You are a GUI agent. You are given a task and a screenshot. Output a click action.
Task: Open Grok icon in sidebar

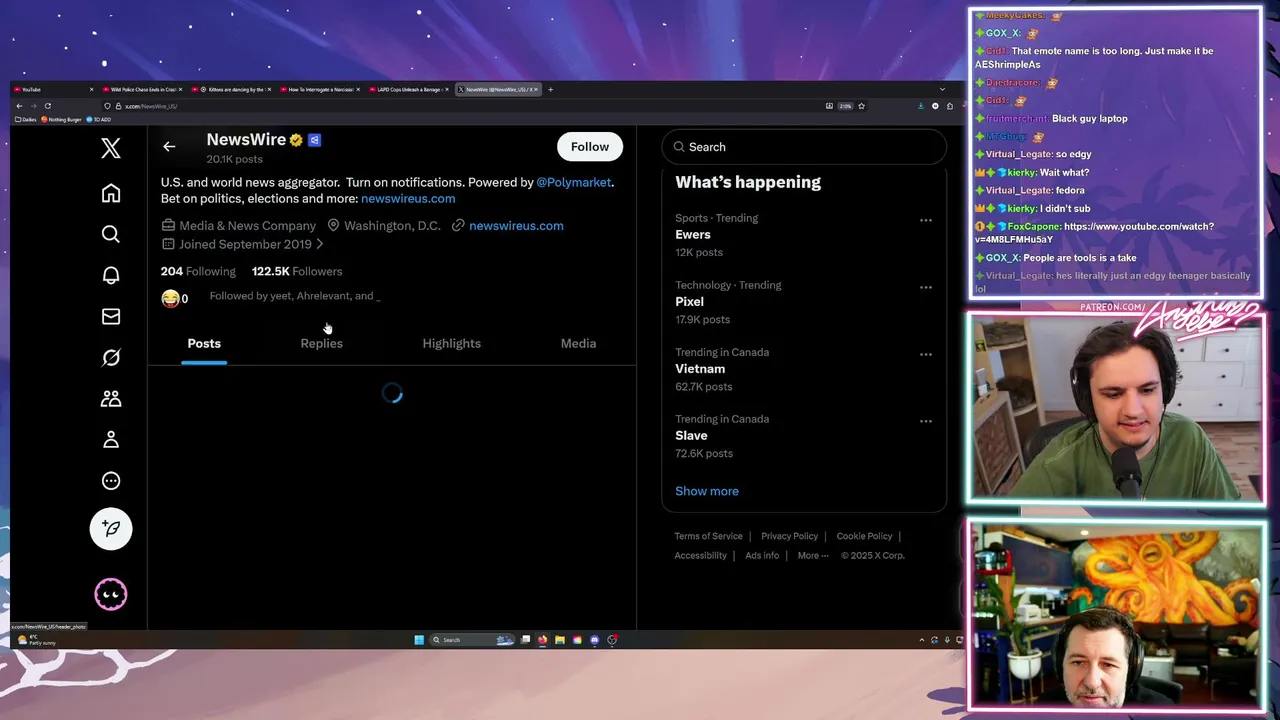[x=111, y=357]
